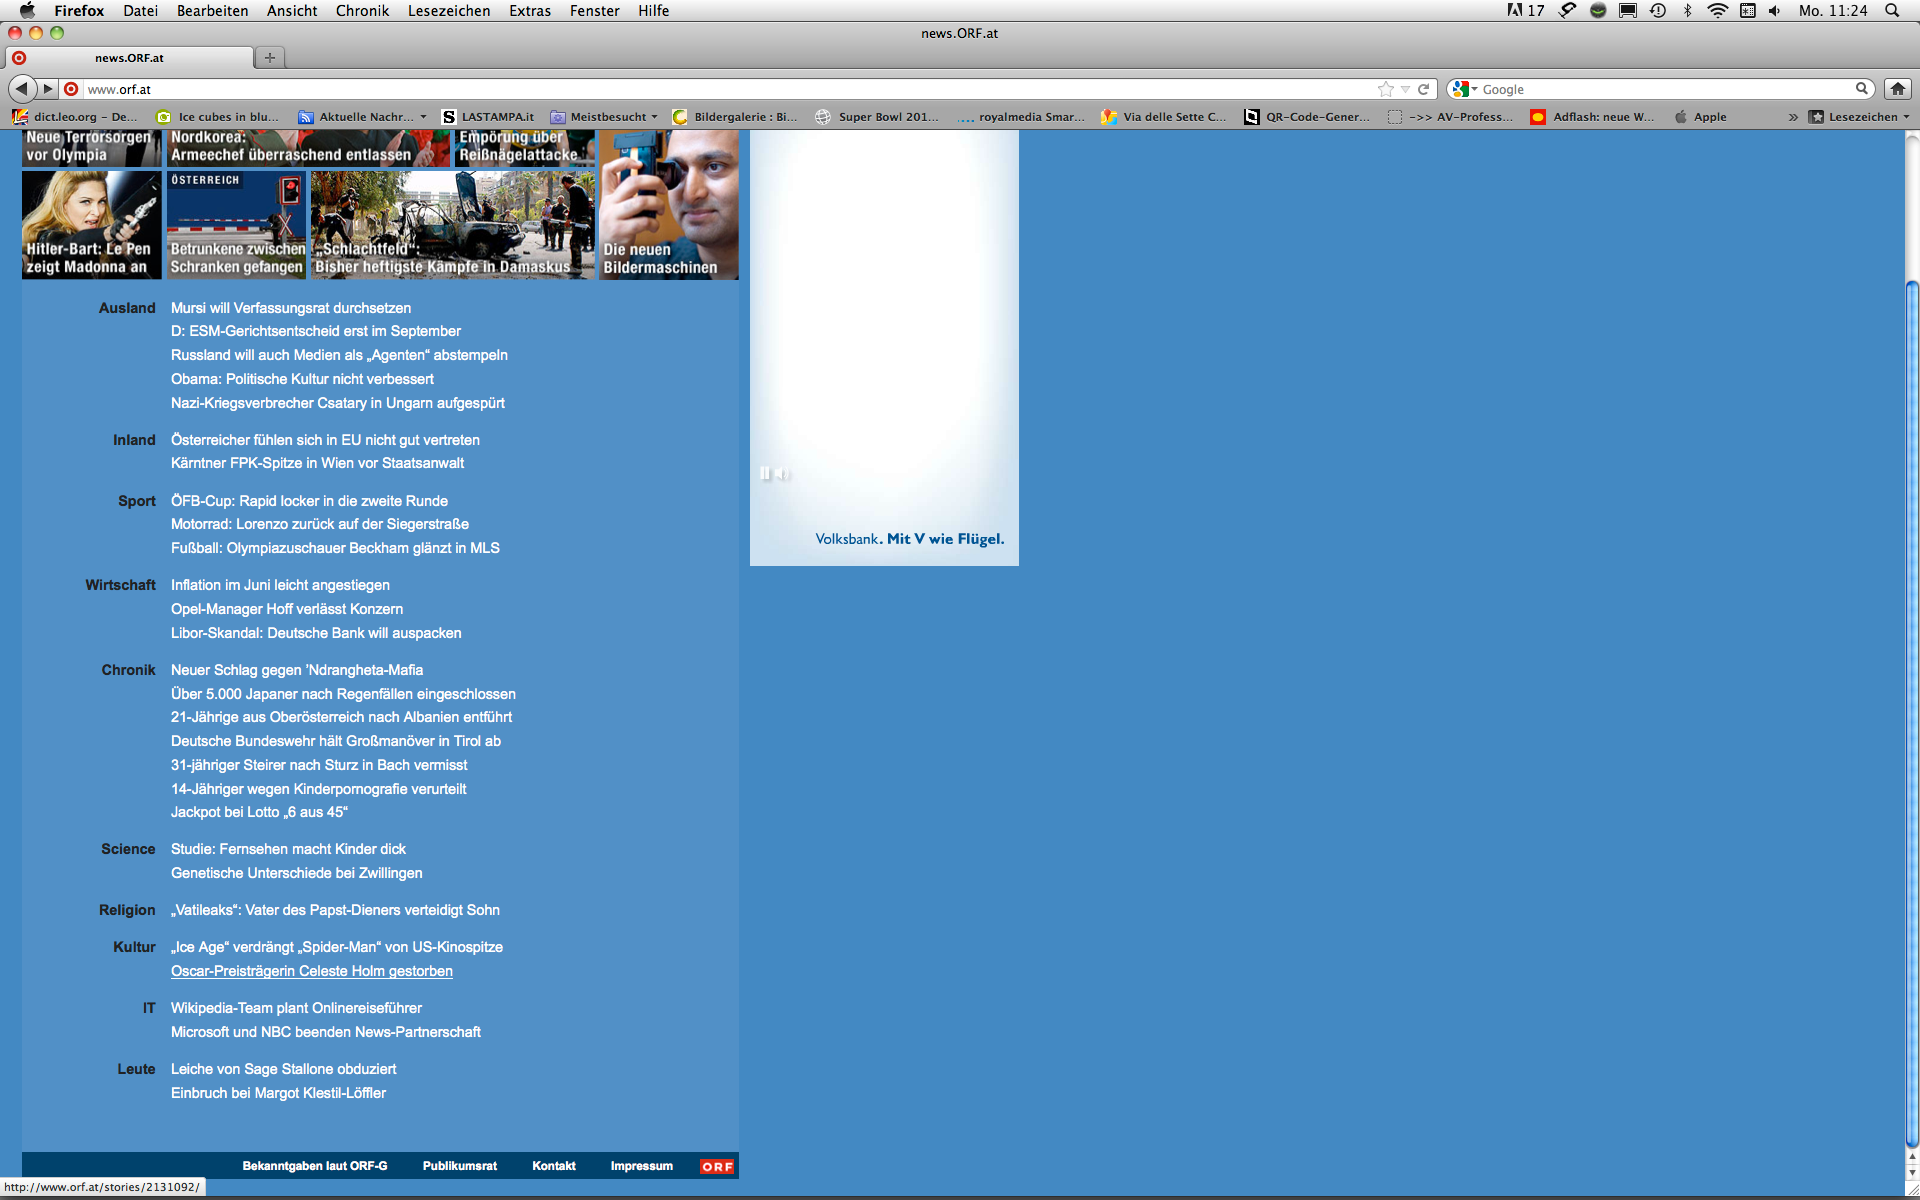This screenshot has height=1200, width=1920.
Task: Open the Bluetooth menu bar icon
Action: pos(1688,10)
